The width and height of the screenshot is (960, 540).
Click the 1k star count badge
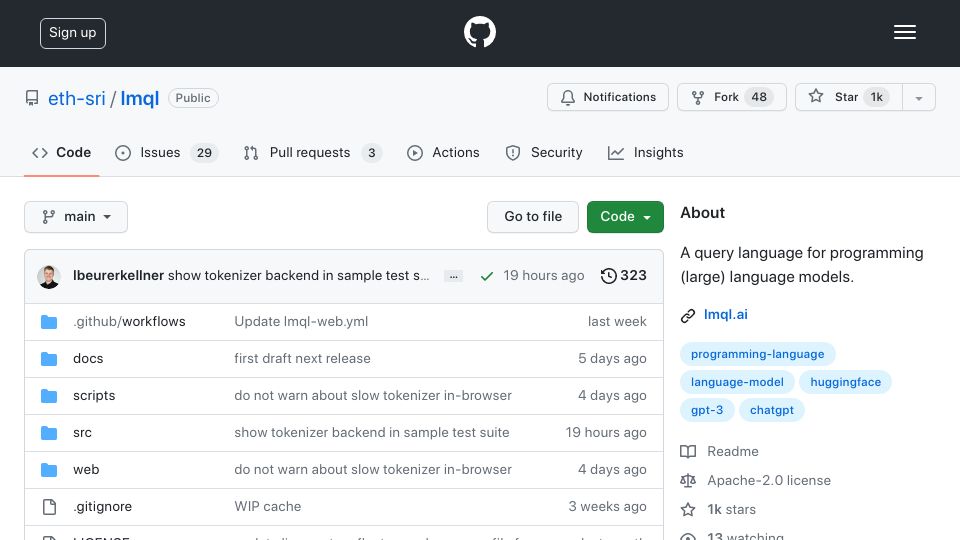tap(877, 97)
